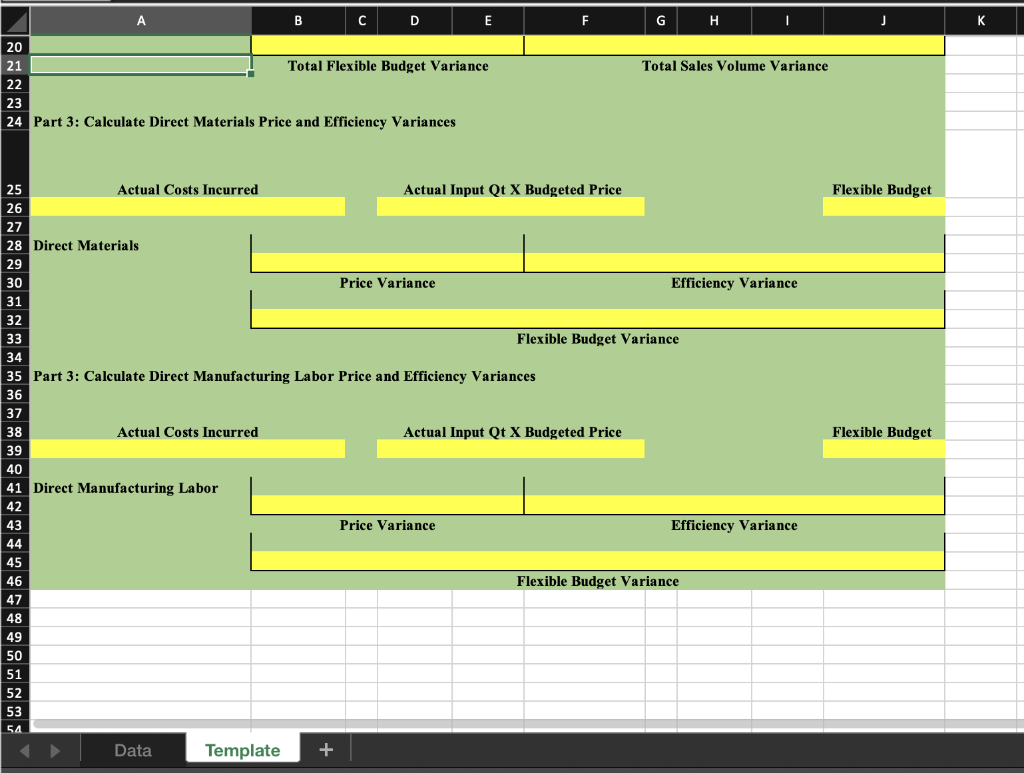Click 'Efficiency Variance' label in row 30

[x=734, y=283]
